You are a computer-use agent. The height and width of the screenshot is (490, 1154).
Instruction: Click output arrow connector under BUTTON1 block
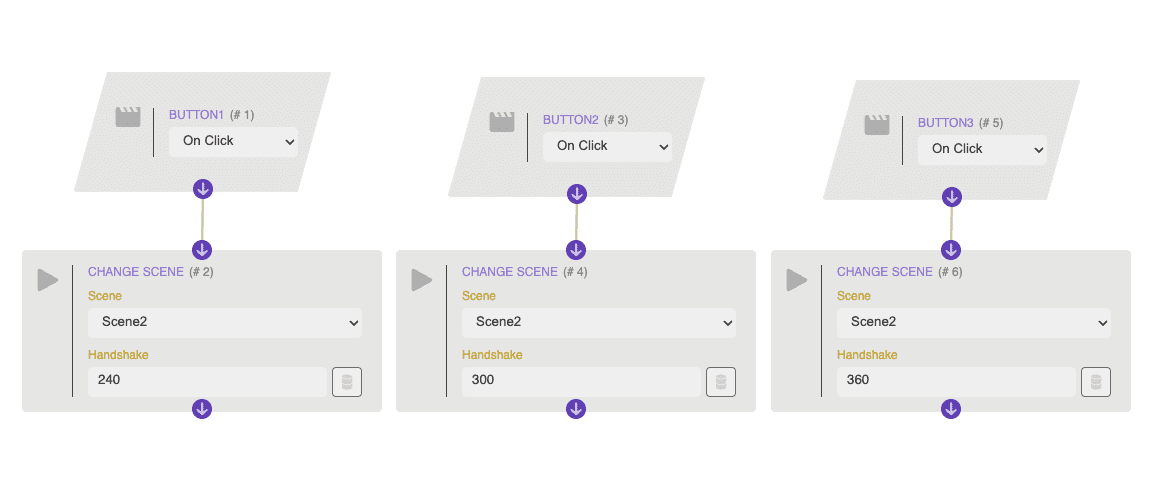[202, 188]
